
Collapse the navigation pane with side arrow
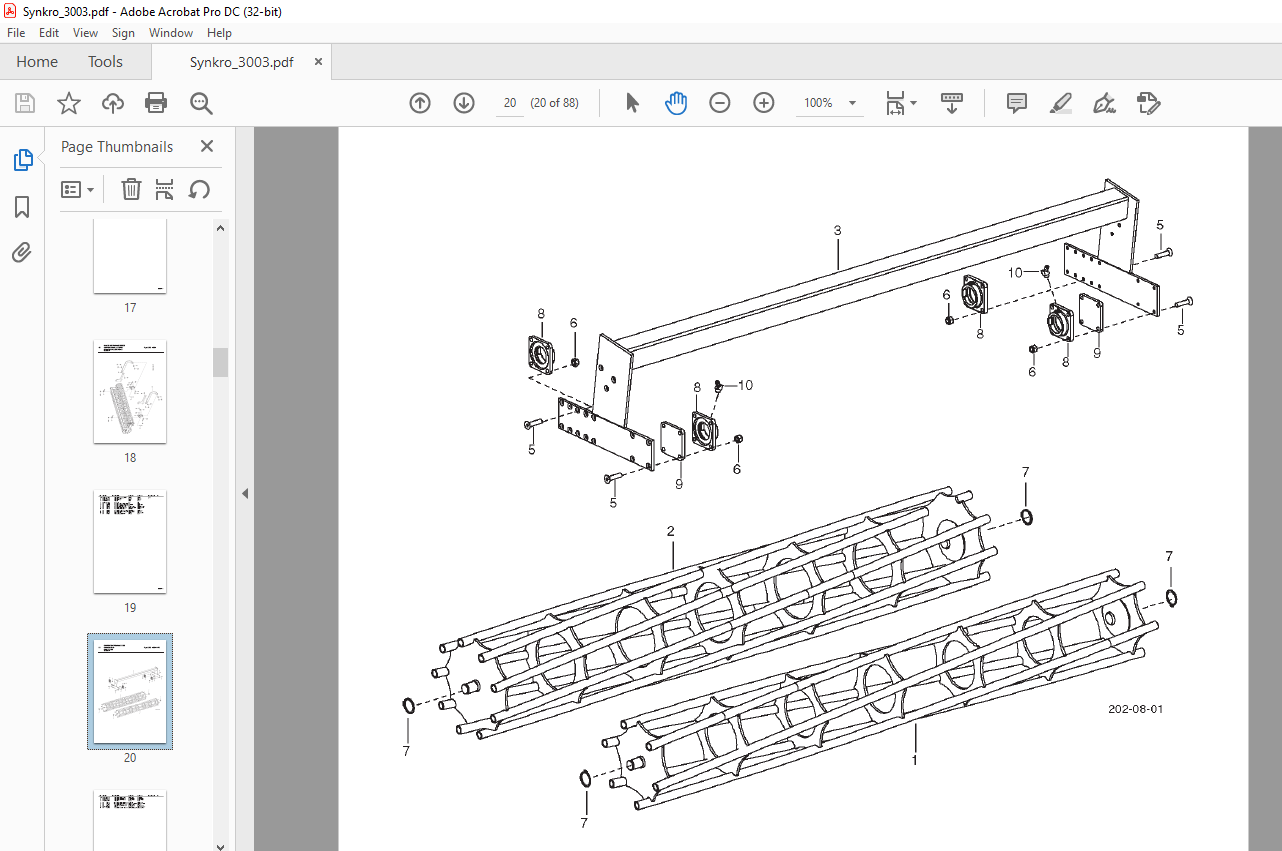pyautogui.click(x=245, y=493)
